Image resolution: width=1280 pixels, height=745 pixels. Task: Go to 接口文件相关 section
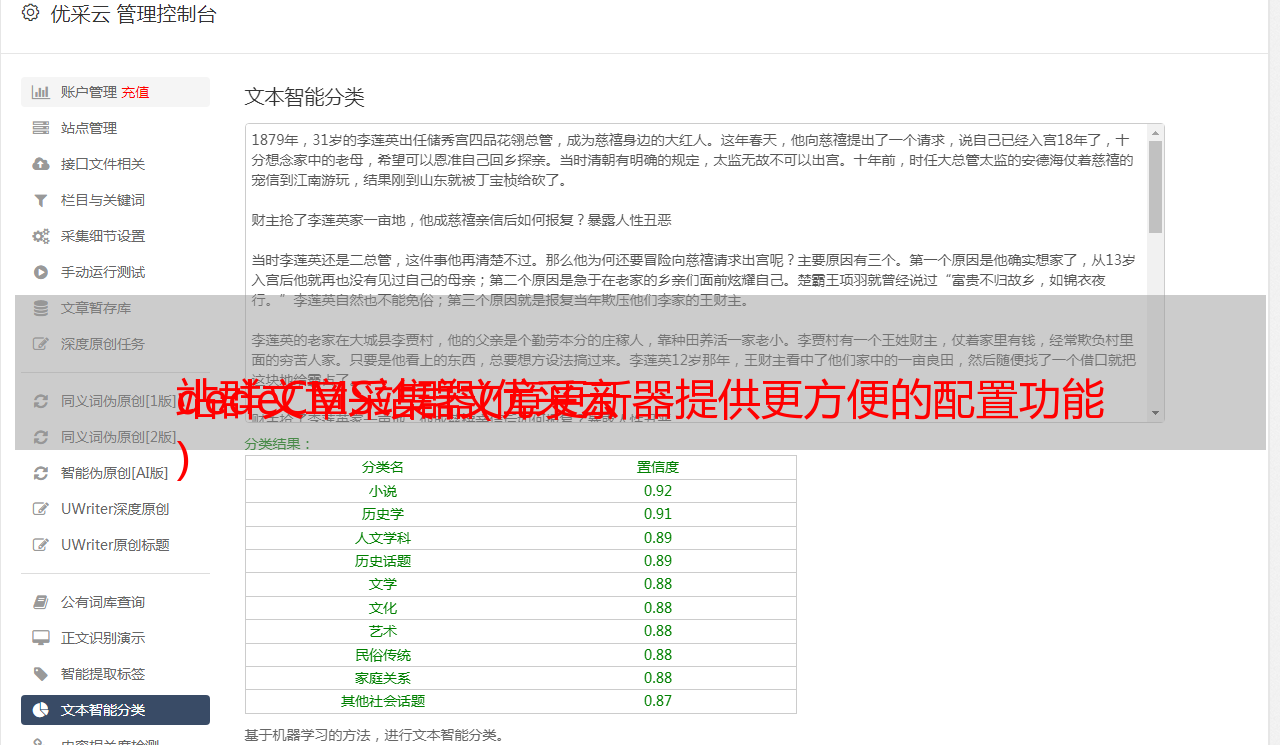[x=115, y=164]
